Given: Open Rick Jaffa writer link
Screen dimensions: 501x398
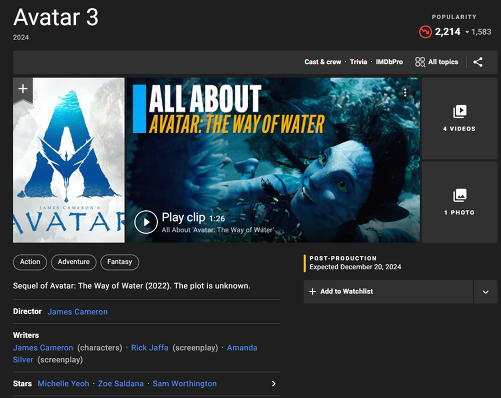Looking at the screenshot, I should tap(150, 348).
